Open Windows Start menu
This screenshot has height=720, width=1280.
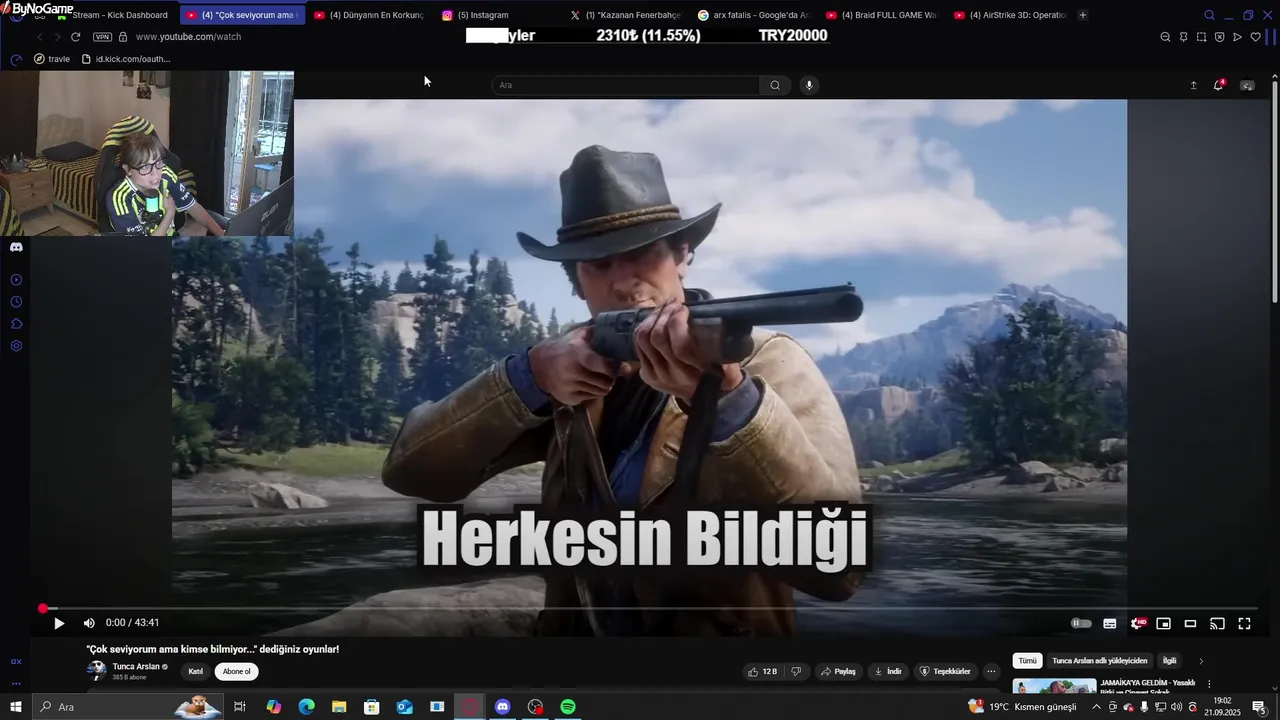(16, 707)
